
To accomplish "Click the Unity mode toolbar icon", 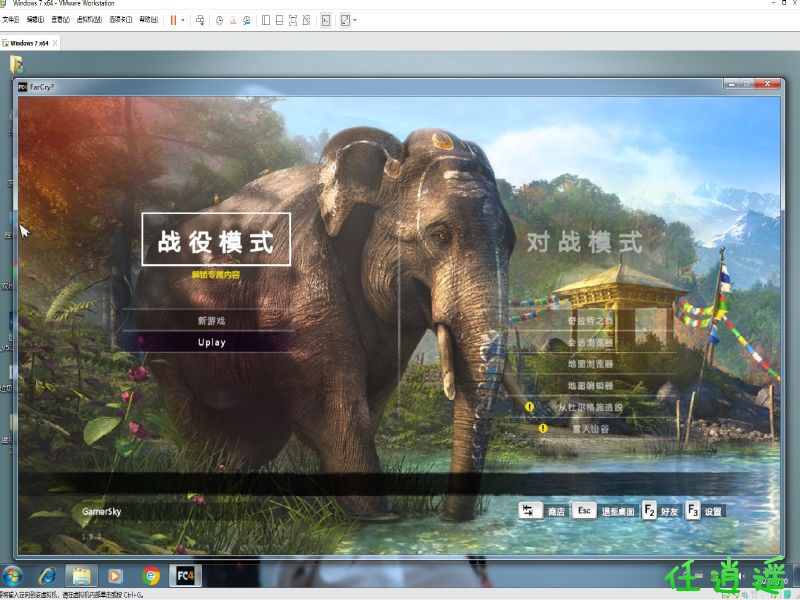I will (307, 20).
